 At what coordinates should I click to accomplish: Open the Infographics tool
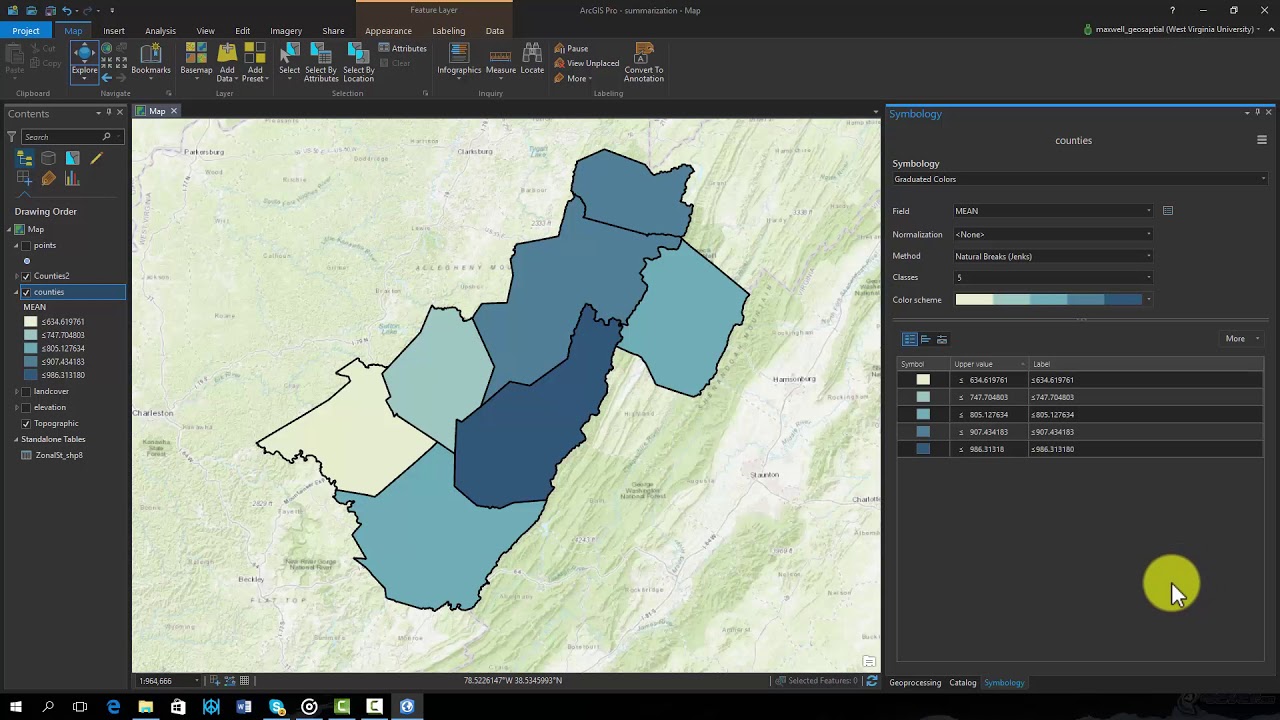[459, 59]
